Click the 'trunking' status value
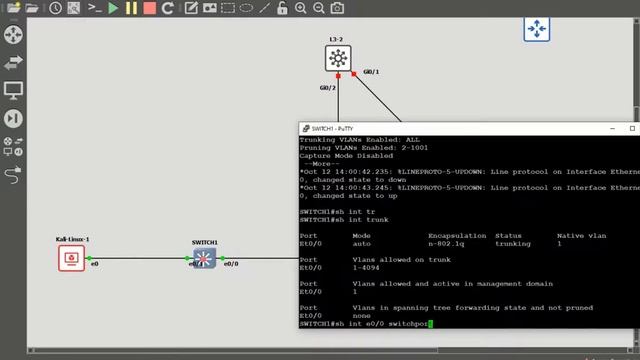The width and height of the screenshot is (640, 360). [513, 244]
